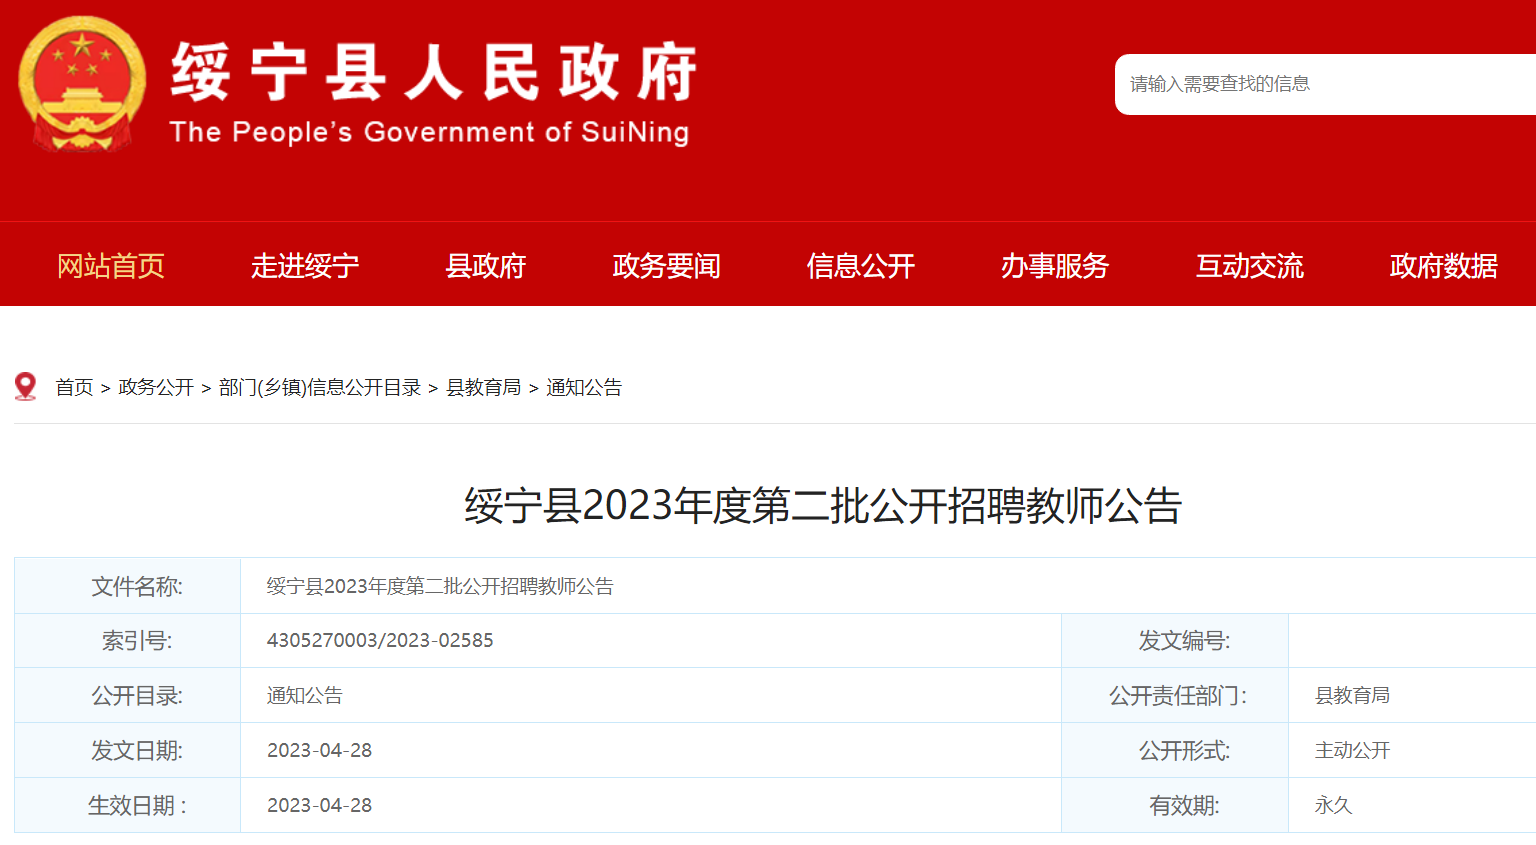Click the 生效日期 value 2023-04-28
The height and width of the screenshot is (845, 1536).
tap(320, 805)
